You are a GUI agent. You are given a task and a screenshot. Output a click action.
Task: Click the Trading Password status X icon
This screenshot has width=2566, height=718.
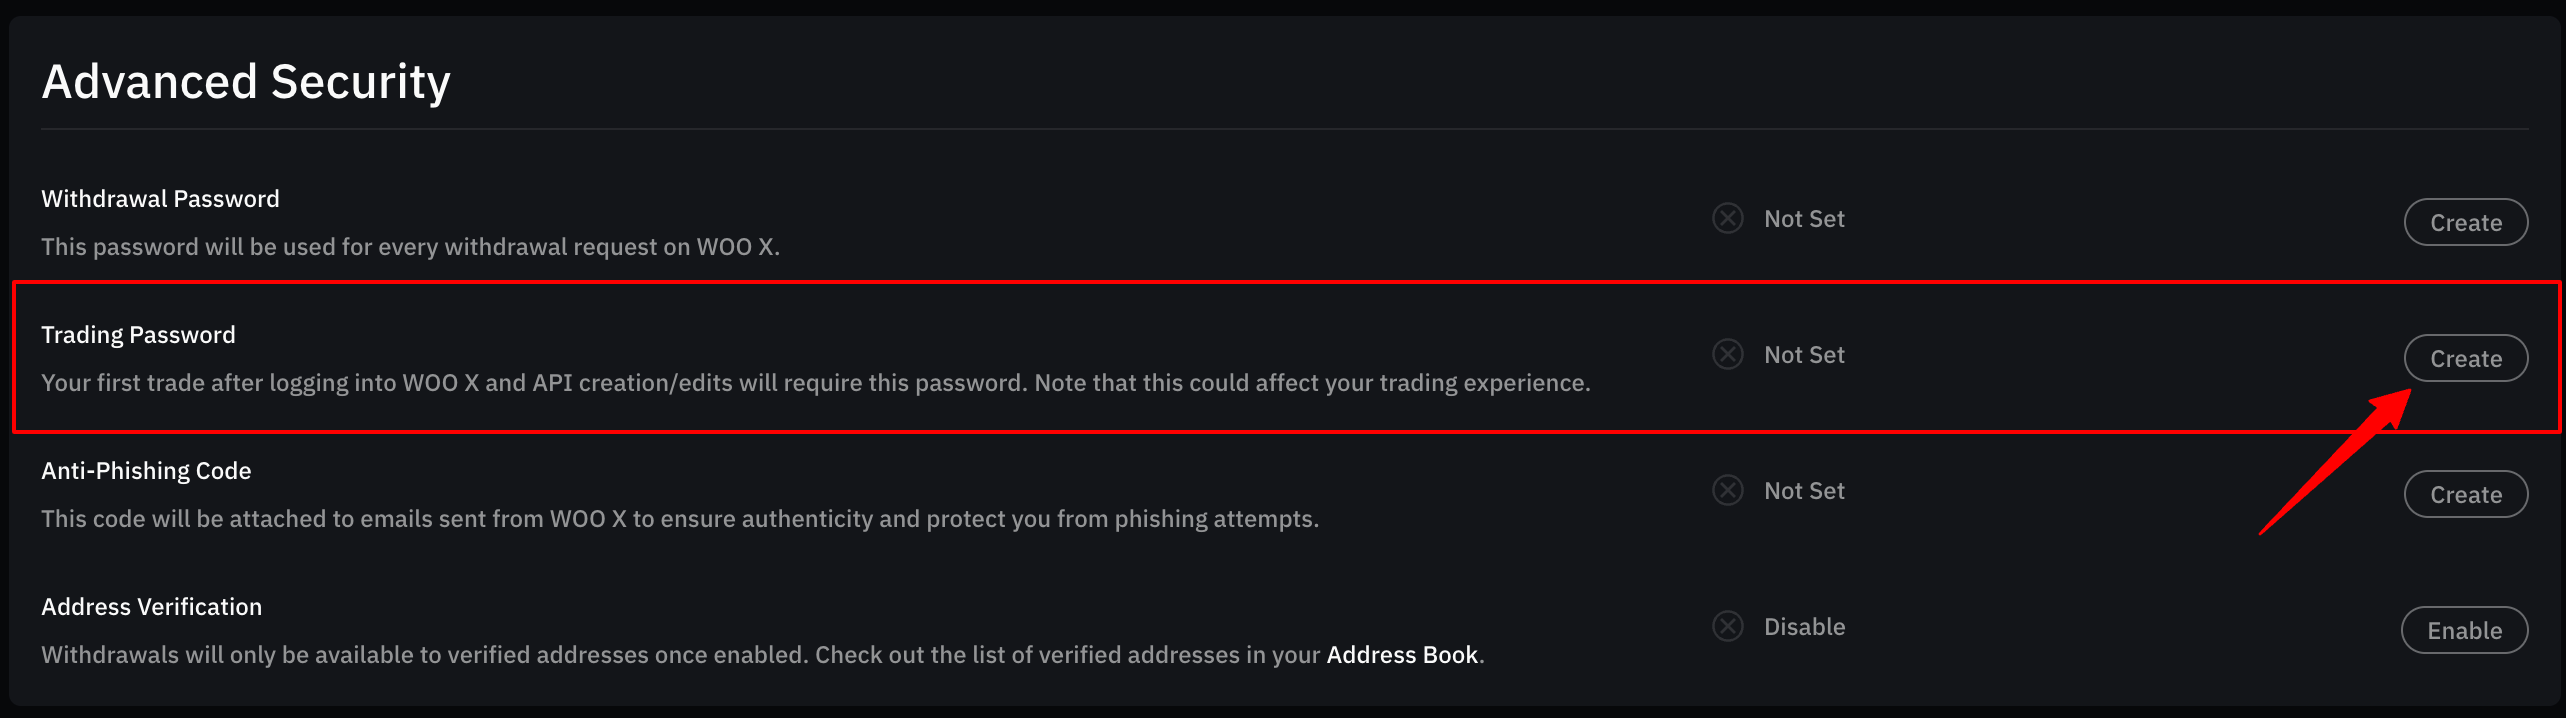[1727, 354]
